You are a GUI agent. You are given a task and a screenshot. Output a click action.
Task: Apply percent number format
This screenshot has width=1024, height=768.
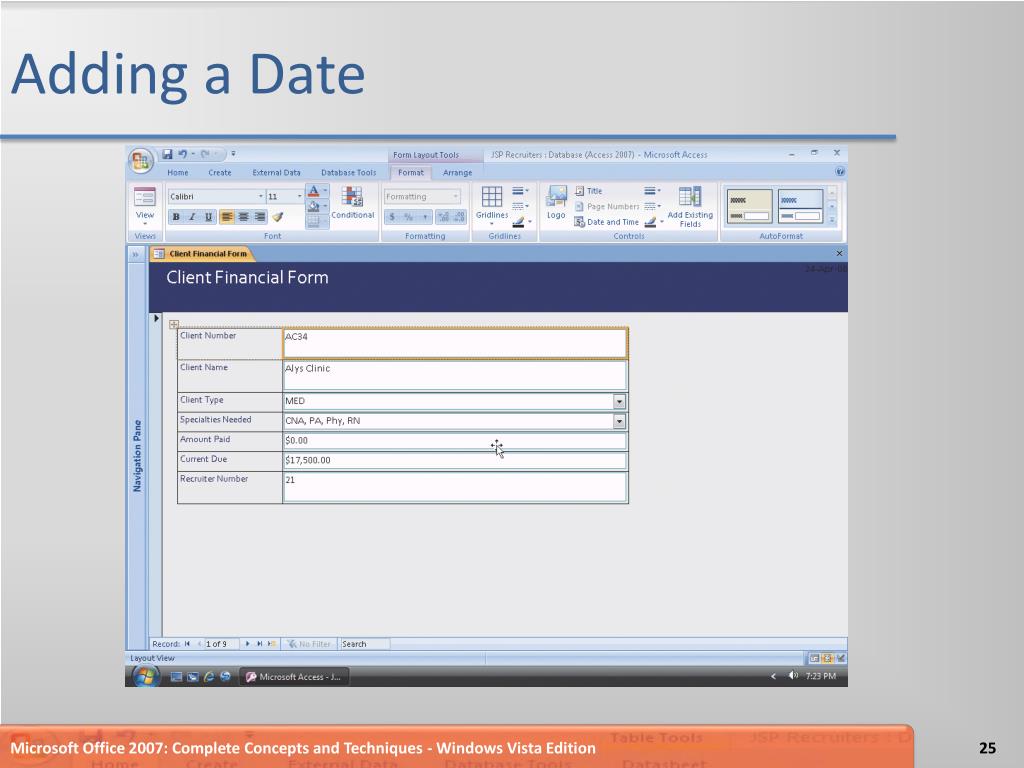pyautogui.click(x=408, y=217)
